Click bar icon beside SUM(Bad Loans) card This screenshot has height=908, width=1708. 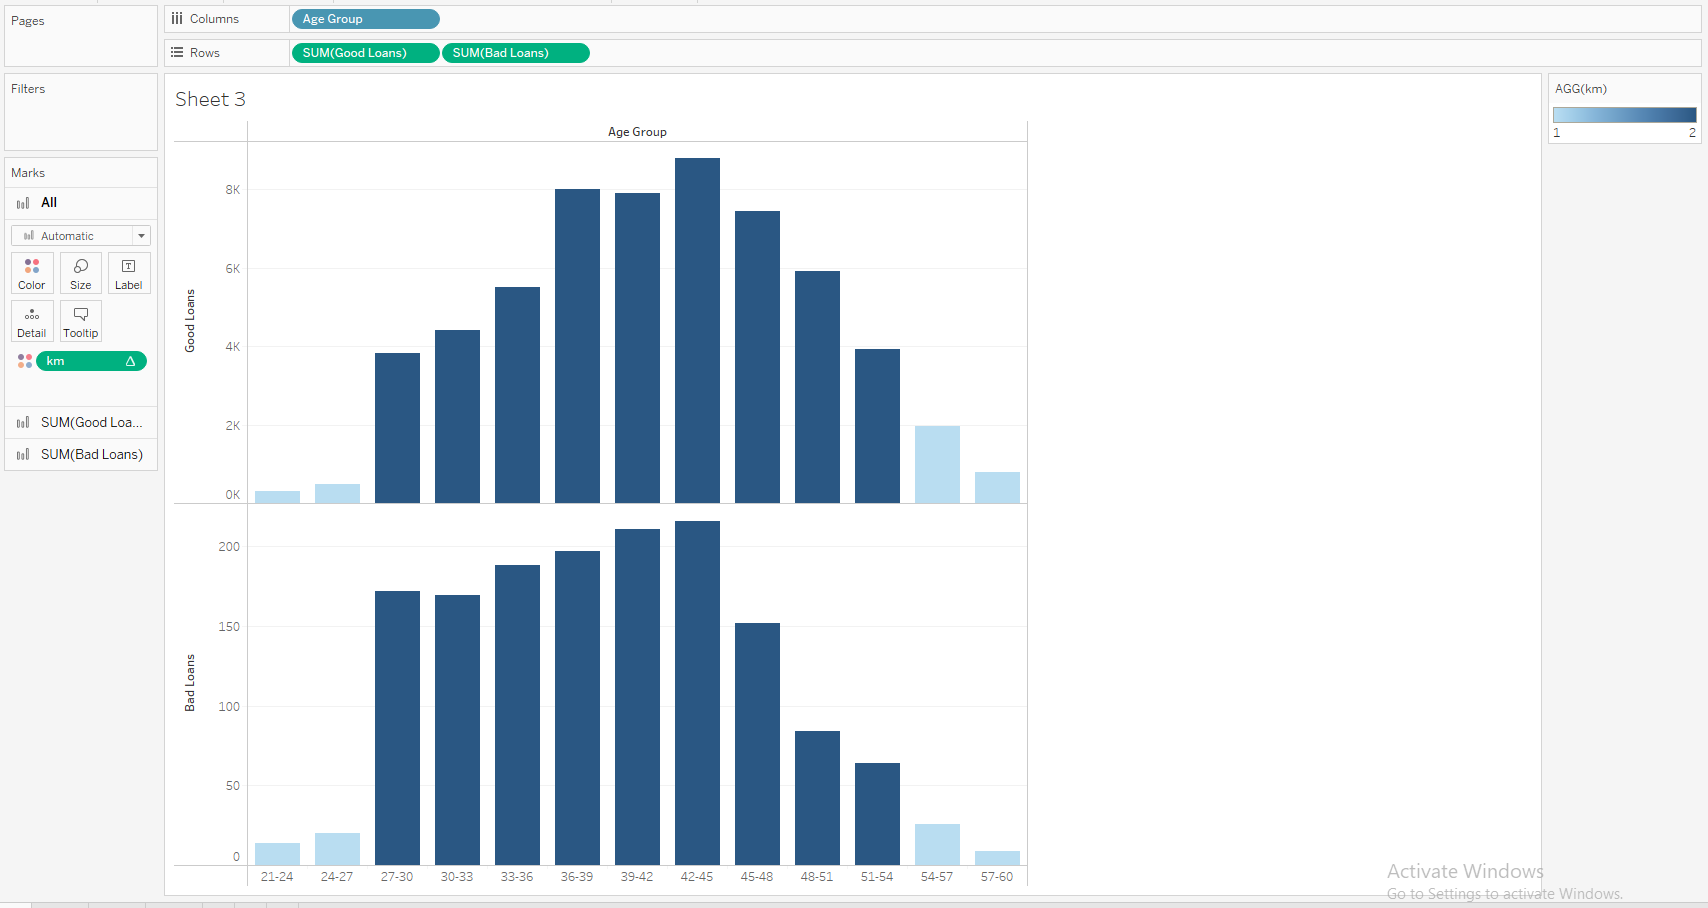[23, 455]
